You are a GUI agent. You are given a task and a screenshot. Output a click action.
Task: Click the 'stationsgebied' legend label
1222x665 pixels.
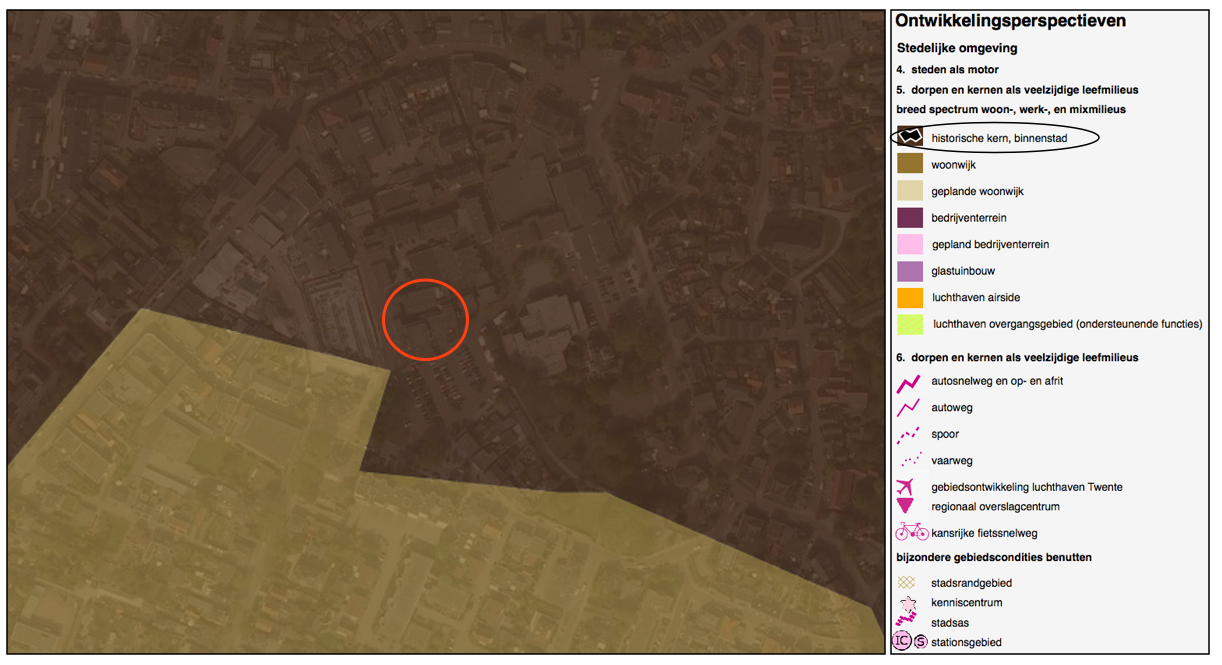[x=966, y=642]
